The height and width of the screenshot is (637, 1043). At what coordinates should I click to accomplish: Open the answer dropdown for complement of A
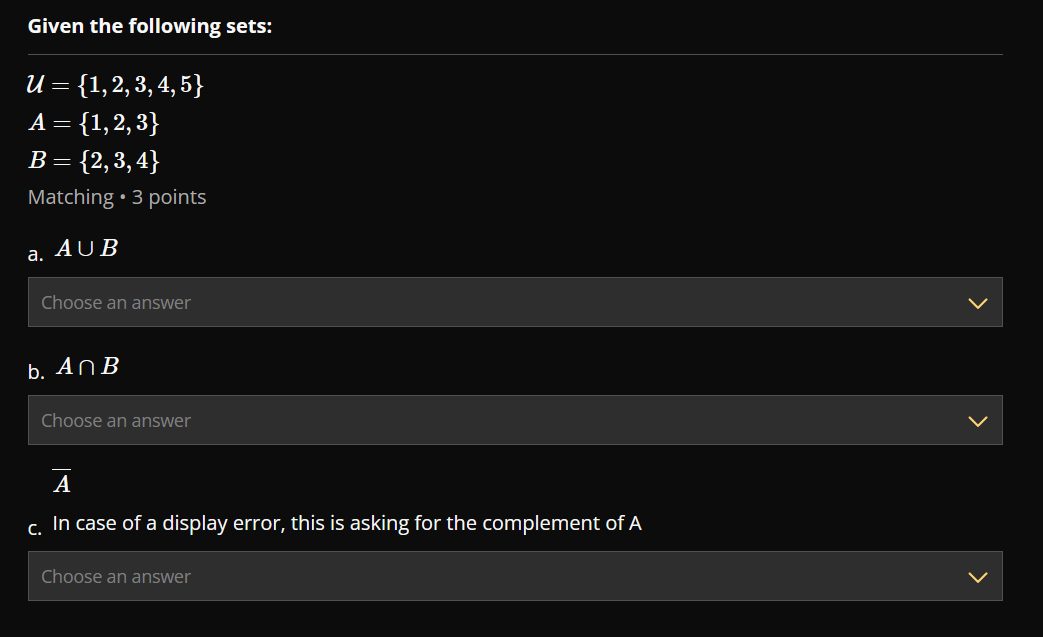515,576
